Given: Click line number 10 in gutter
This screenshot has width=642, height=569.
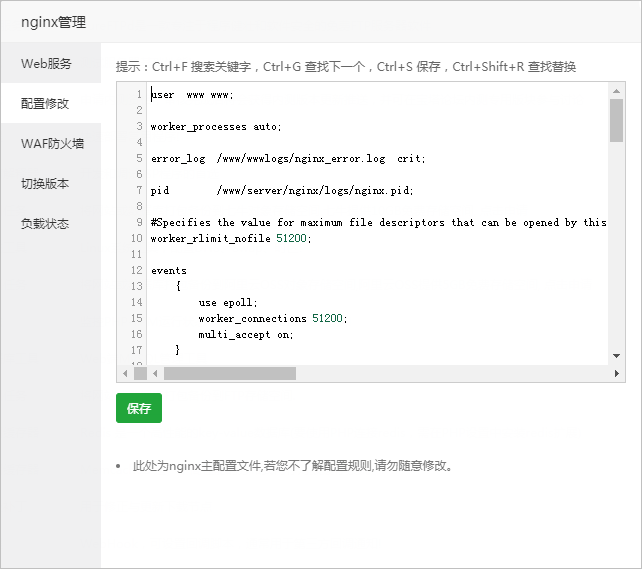Looking at the screenshot, I should coord(137,239).
